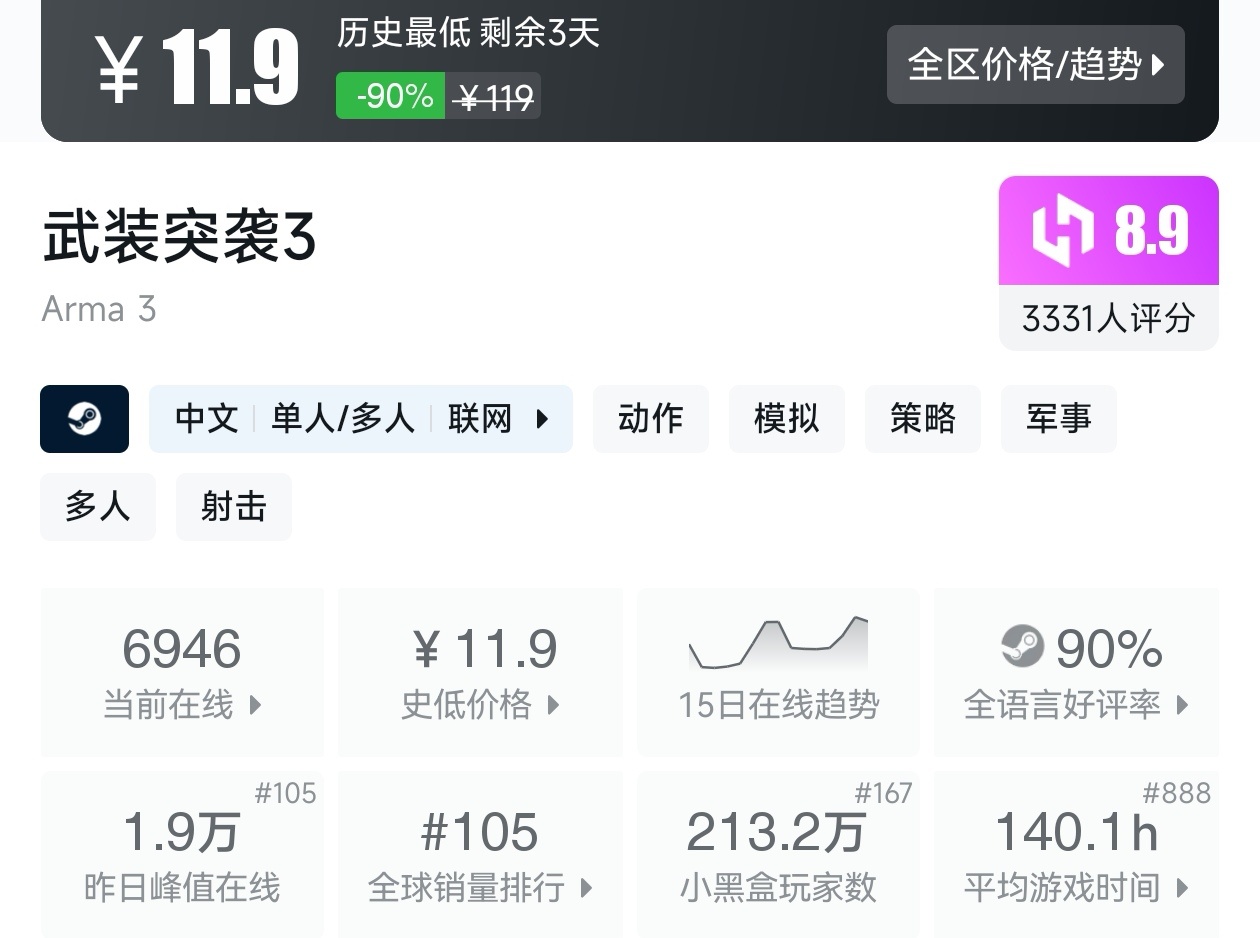This screenshot has height=938, width=1260.
Task: Tap the -90% discount label
Action: click(391, 96)
